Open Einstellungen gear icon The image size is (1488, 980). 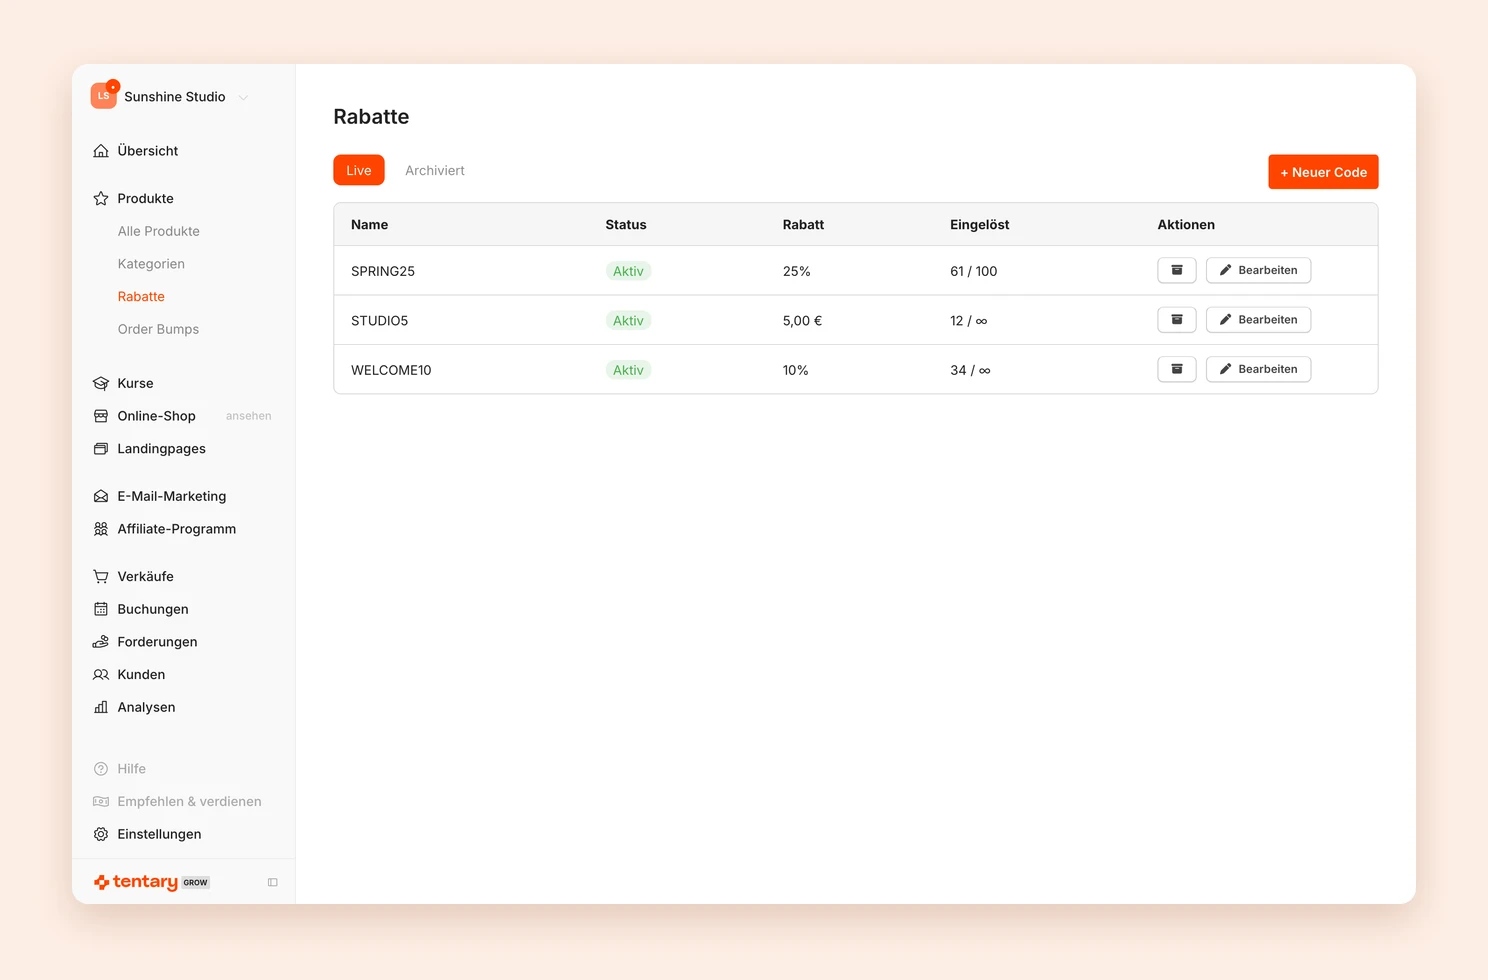coord(101,834)
